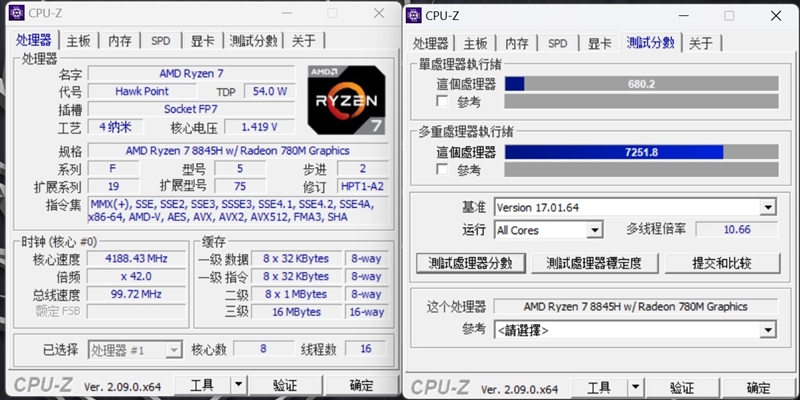This screenshot has width=800, height=400.
Task: Click the empty reference bar under single-thread
Action: click(x=641, y=101)
